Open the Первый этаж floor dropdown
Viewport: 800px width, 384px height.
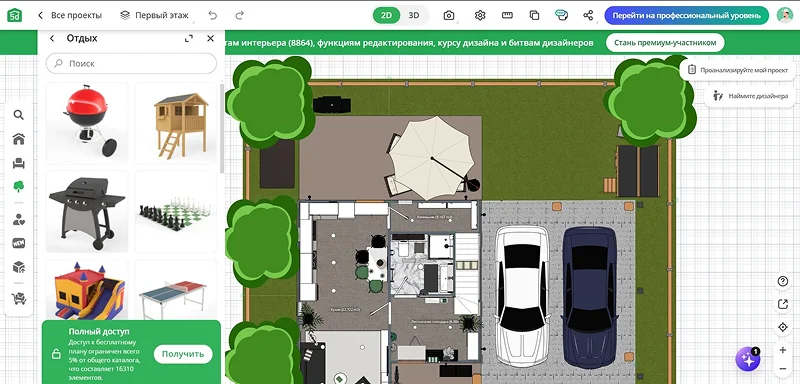[x=155, y=15]
